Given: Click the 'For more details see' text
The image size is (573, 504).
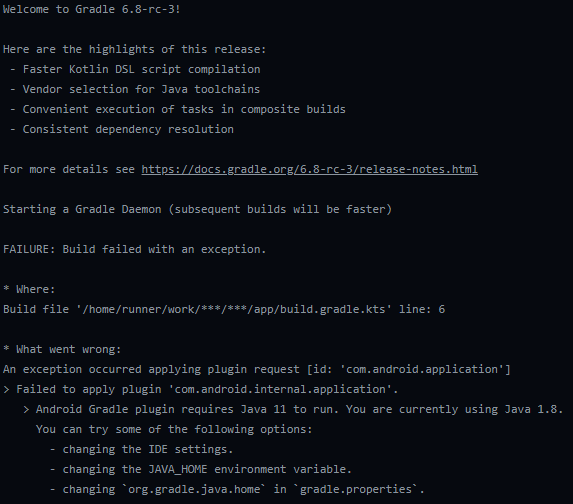Looking at the screenshot, I should coord(69,169).
